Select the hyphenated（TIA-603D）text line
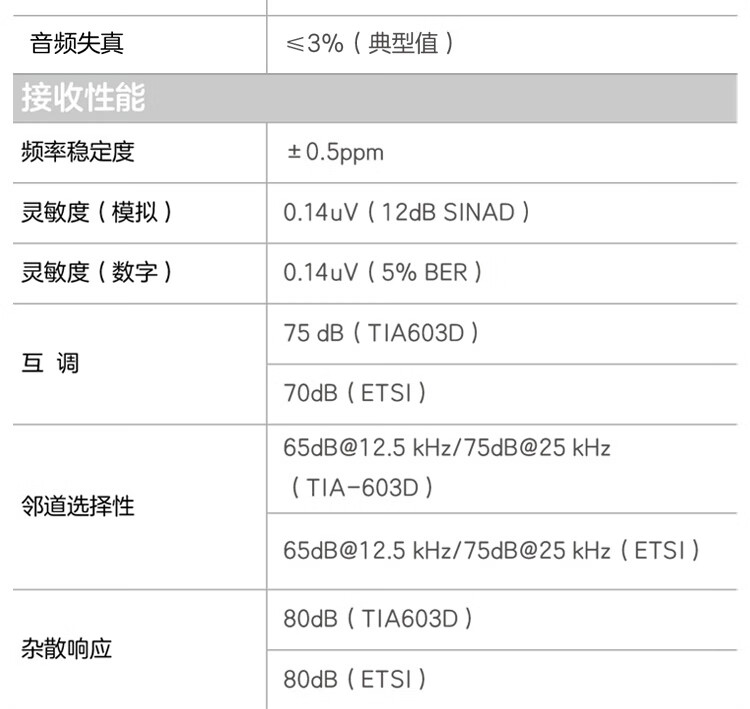Screen dimensions: 750x709 [x=361, y=487]
